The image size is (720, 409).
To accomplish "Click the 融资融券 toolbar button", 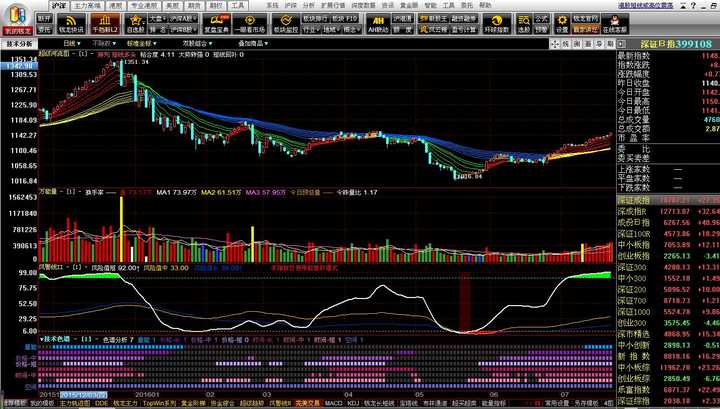I will 464,18.
